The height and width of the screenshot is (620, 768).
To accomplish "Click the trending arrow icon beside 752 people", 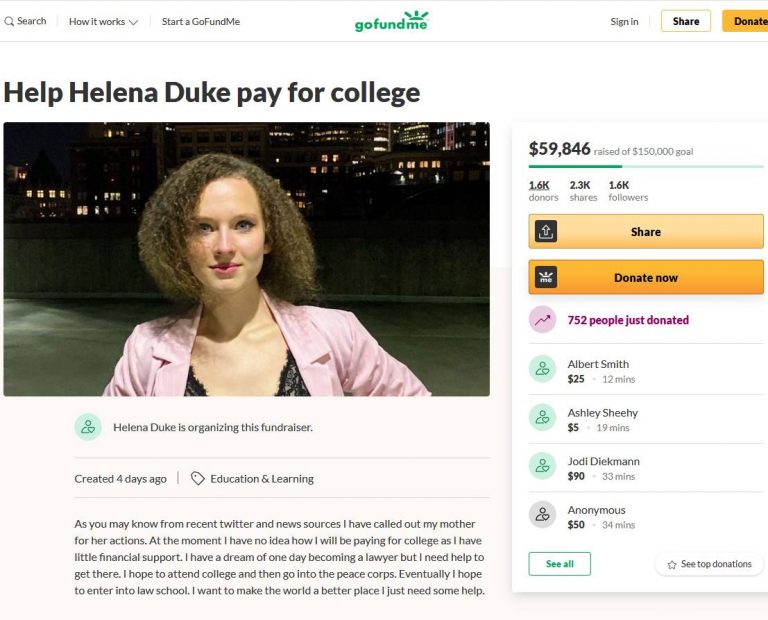I will [x=542, y=320].
